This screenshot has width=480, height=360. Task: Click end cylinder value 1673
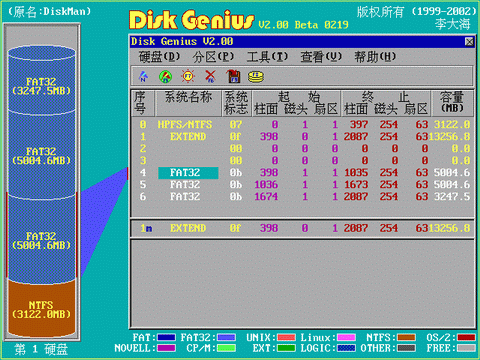coord(356,185)
